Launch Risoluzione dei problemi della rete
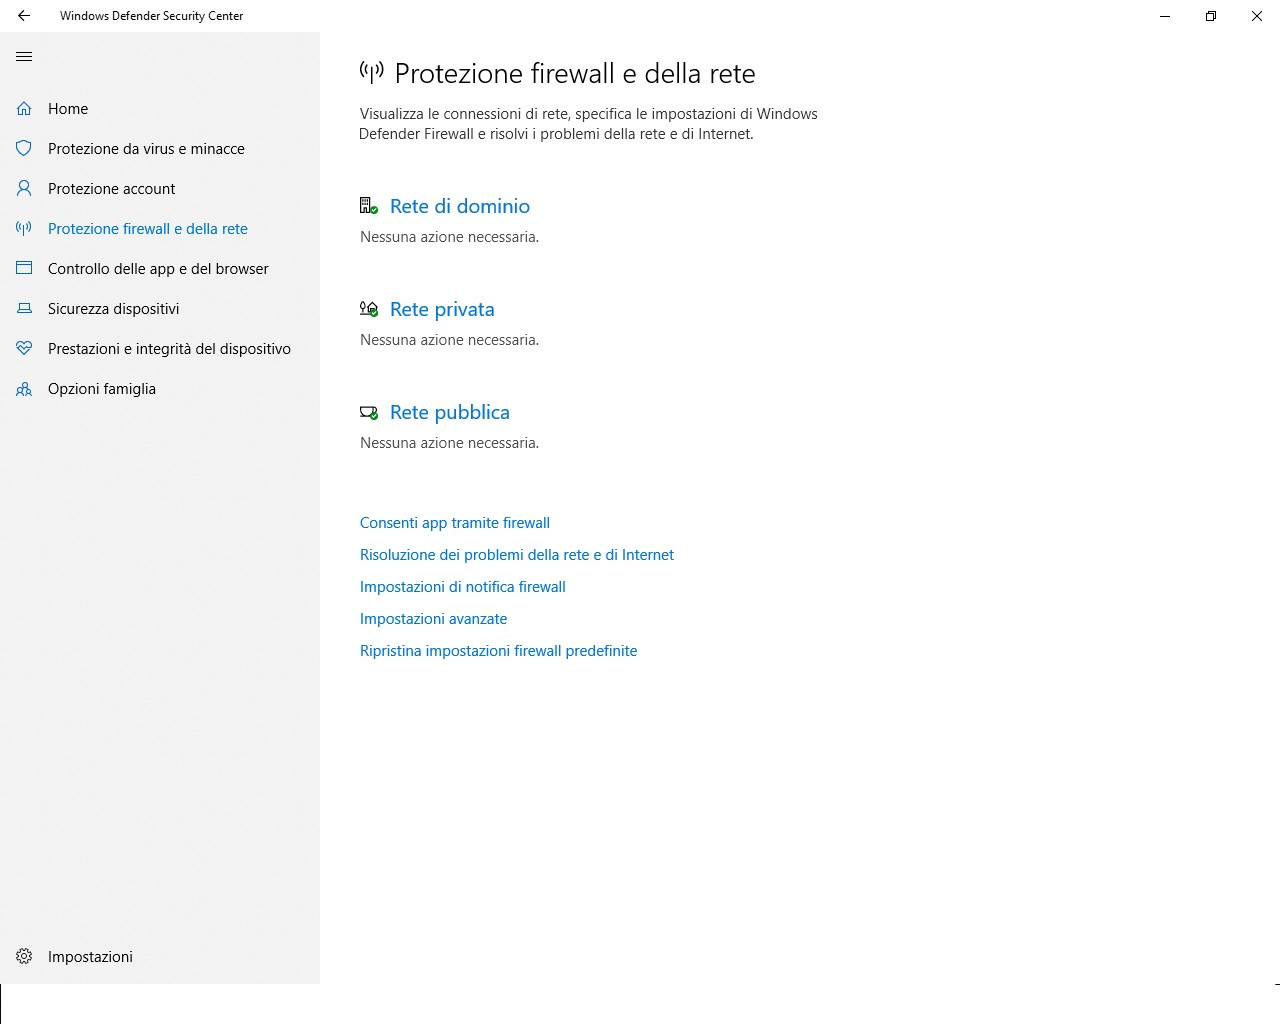Image resolution: width=1280 pixels, height=1024 pixels. tap(516, 554)
